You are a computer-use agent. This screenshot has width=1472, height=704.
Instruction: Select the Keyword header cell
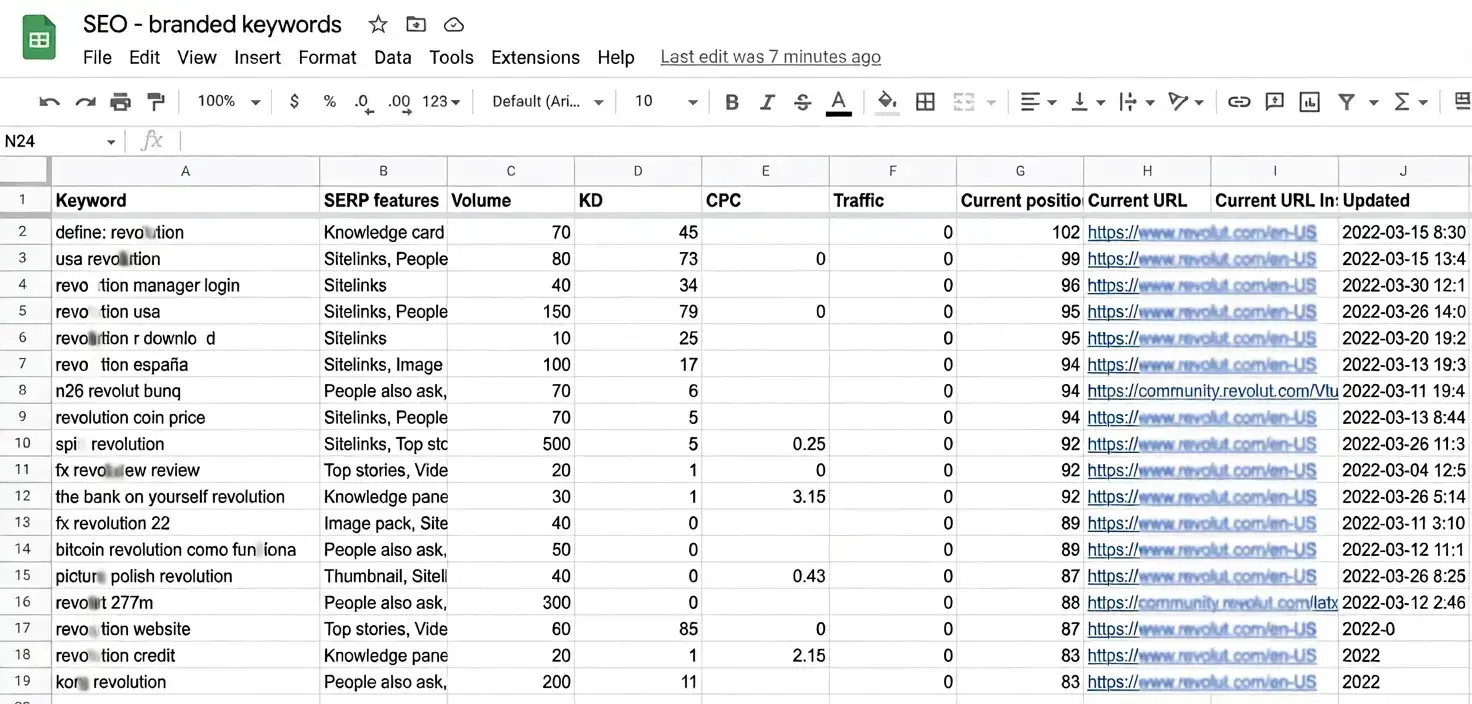(185, 200)
